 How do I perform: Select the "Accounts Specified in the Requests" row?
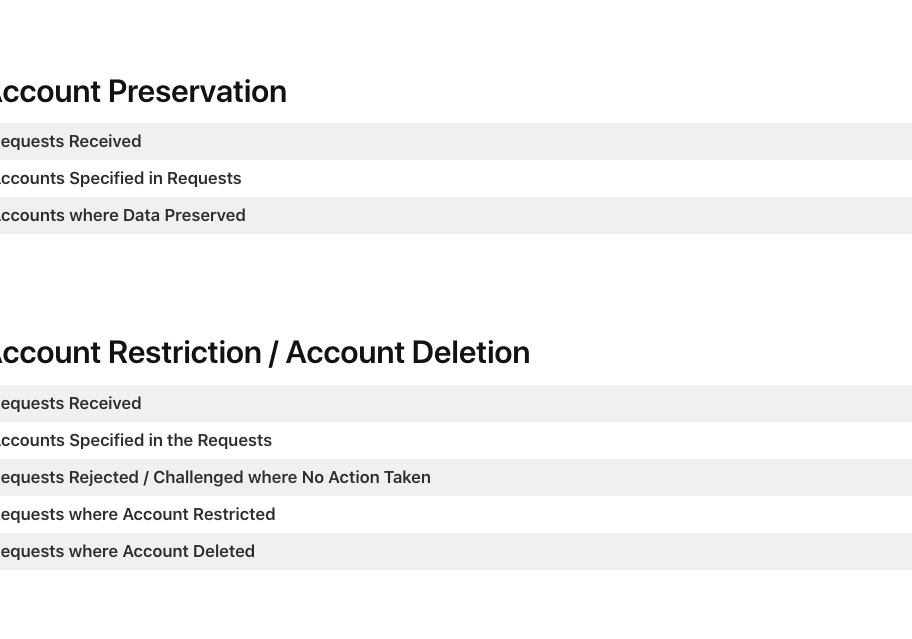(133, 441)
